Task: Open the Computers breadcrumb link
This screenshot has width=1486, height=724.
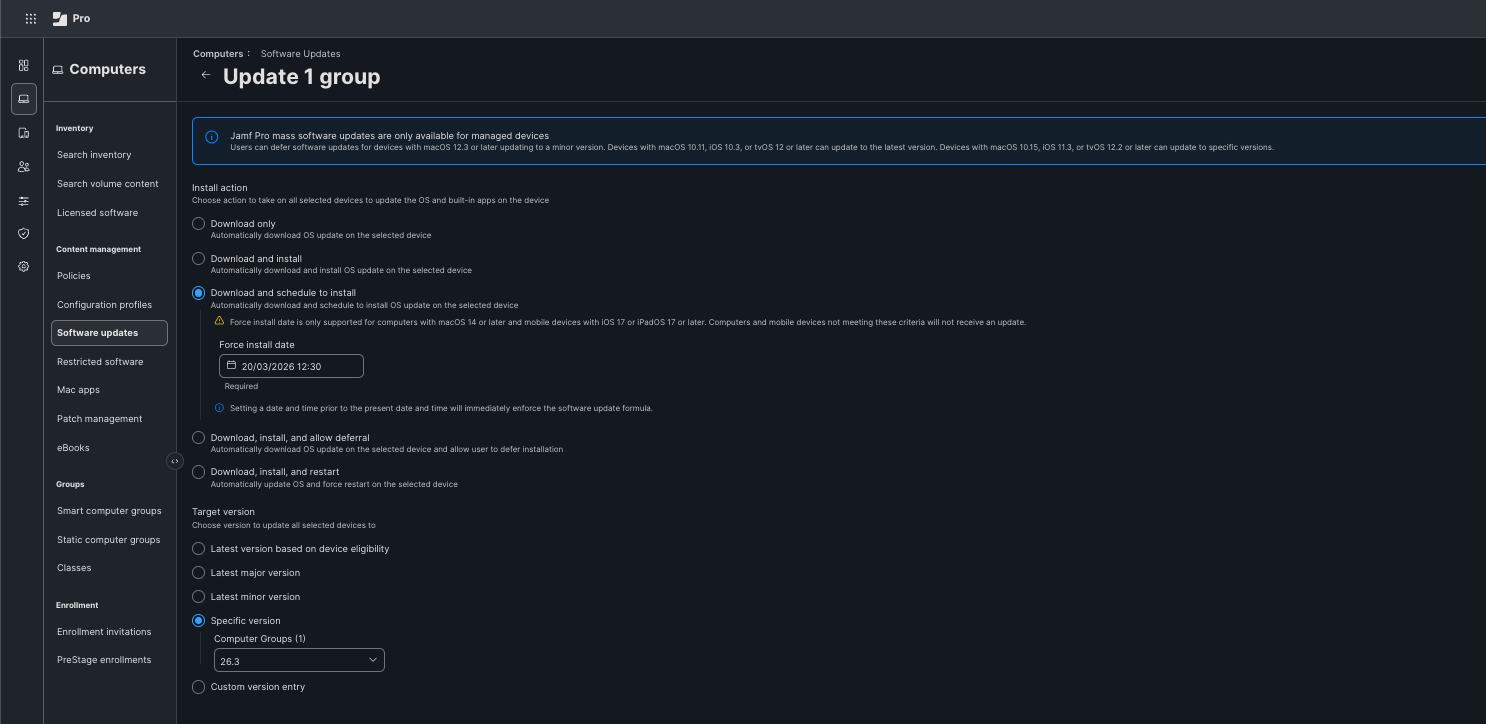Action: pos(216,53)
